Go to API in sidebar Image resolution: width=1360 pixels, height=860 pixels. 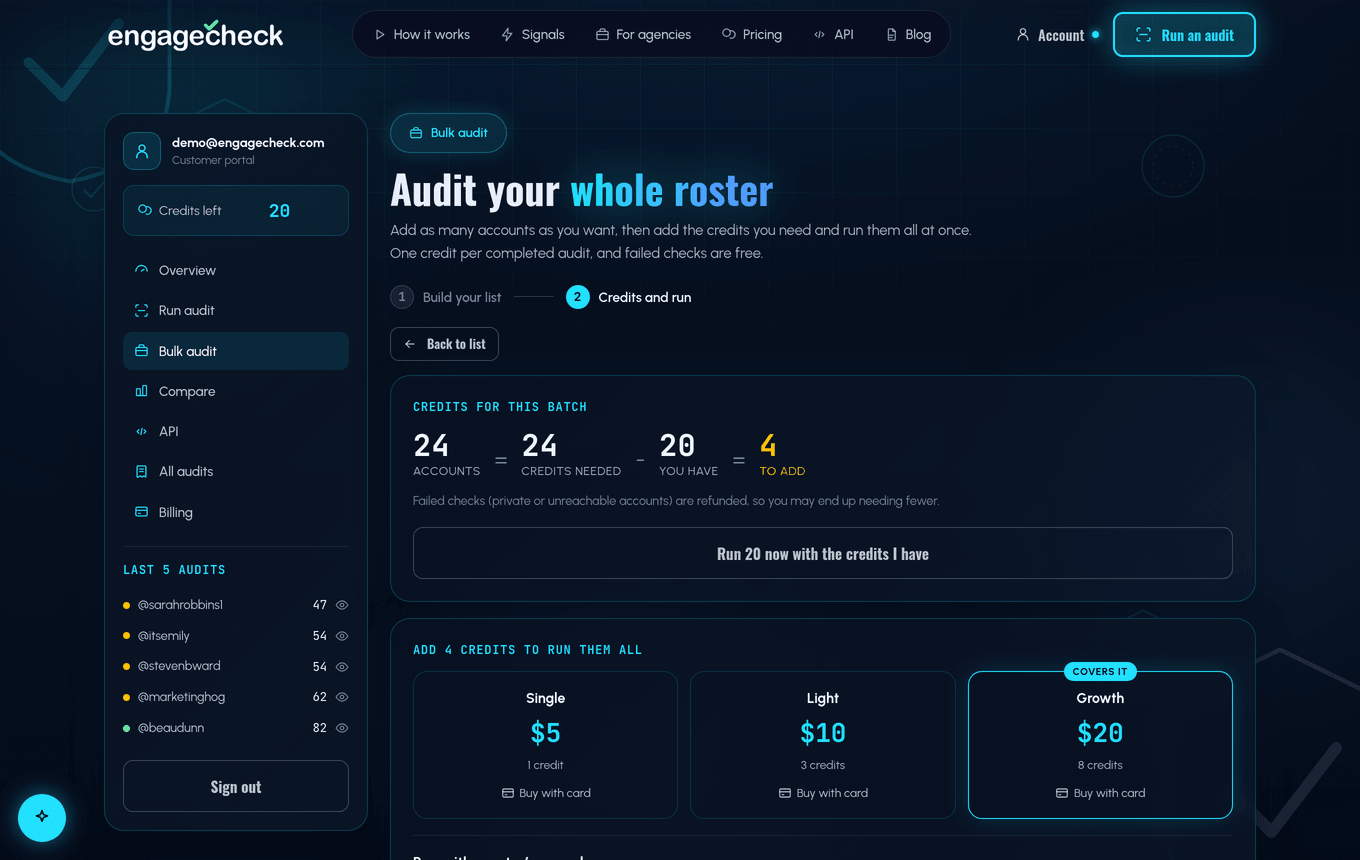236,431
